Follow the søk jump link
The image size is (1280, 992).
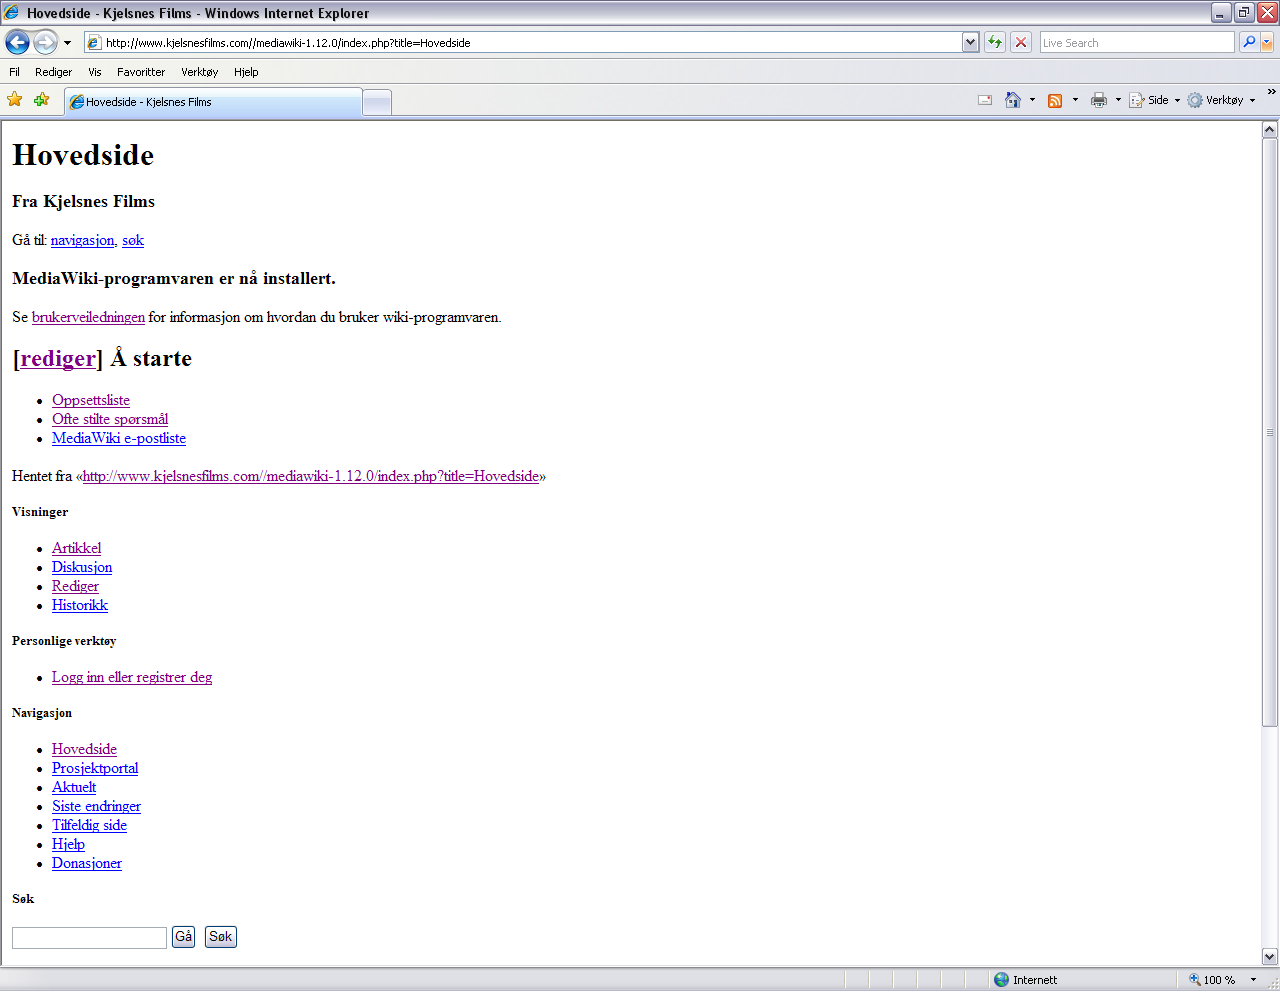click(x=133, y=240)
